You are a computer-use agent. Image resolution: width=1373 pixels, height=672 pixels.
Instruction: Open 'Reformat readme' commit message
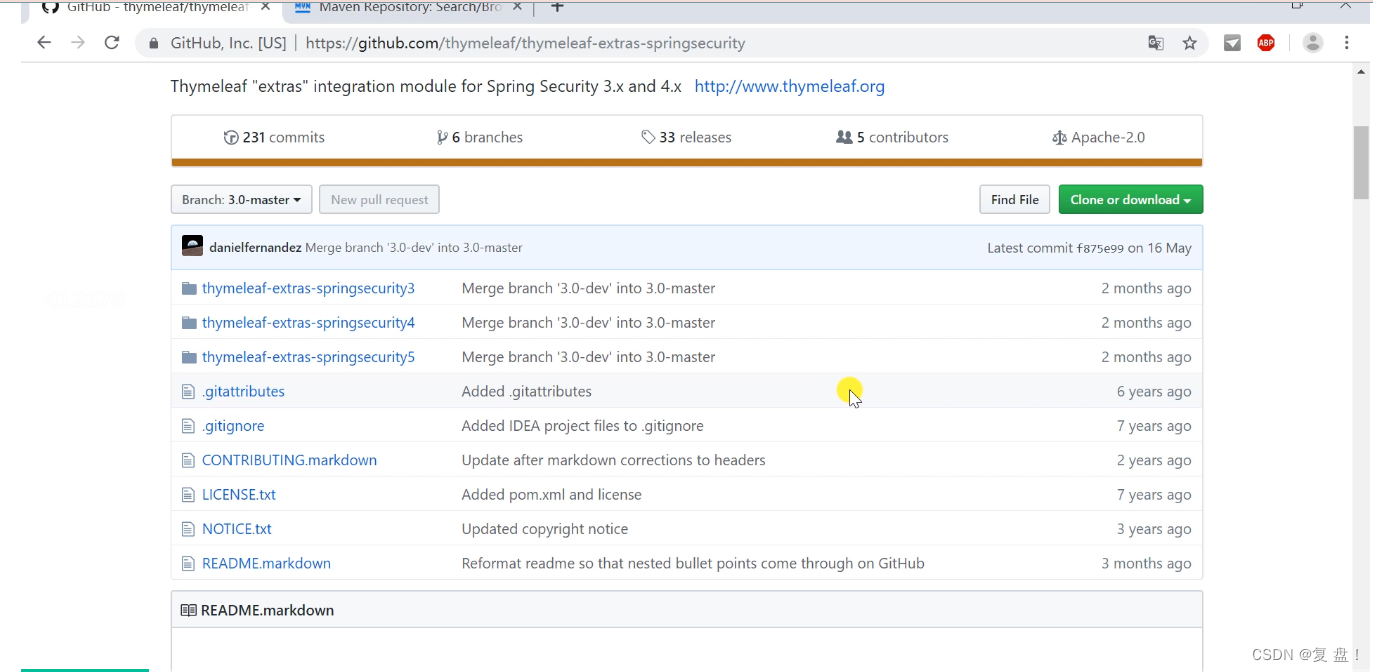click(693, 563)
